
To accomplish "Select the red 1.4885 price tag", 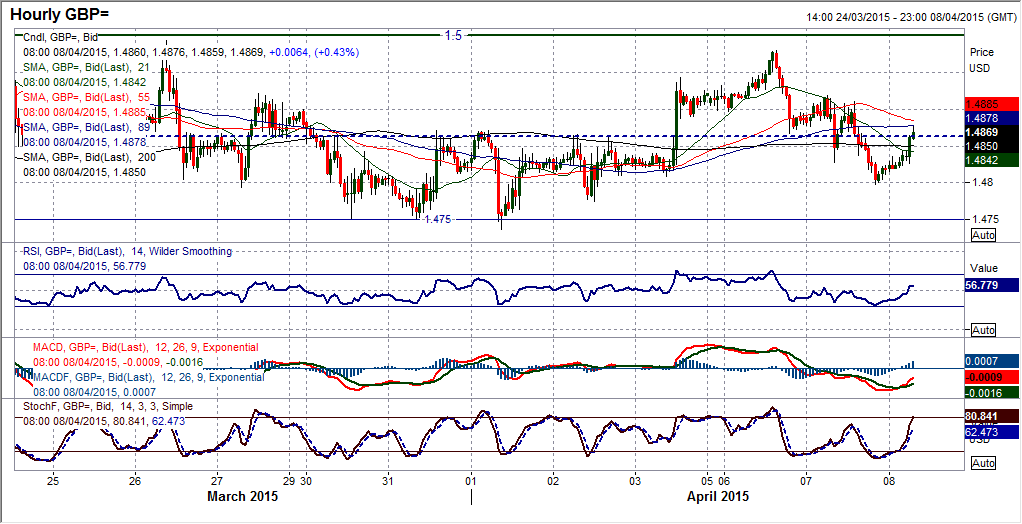I will click(991, 104).
